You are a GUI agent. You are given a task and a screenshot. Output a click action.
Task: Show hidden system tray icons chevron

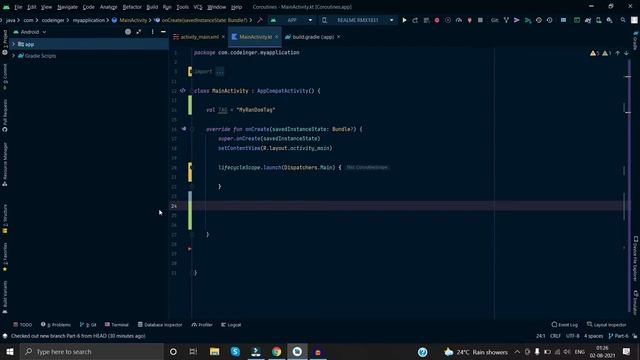click(517, 351)
